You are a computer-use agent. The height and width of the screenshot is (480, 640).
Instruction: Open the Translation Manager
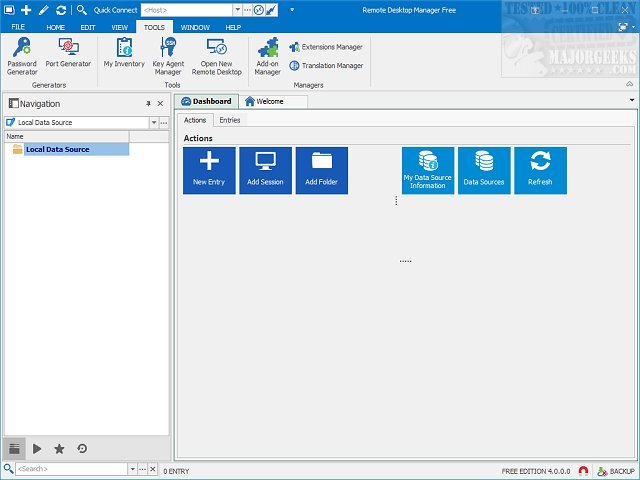pyautogui.click(x=326, y=66)
